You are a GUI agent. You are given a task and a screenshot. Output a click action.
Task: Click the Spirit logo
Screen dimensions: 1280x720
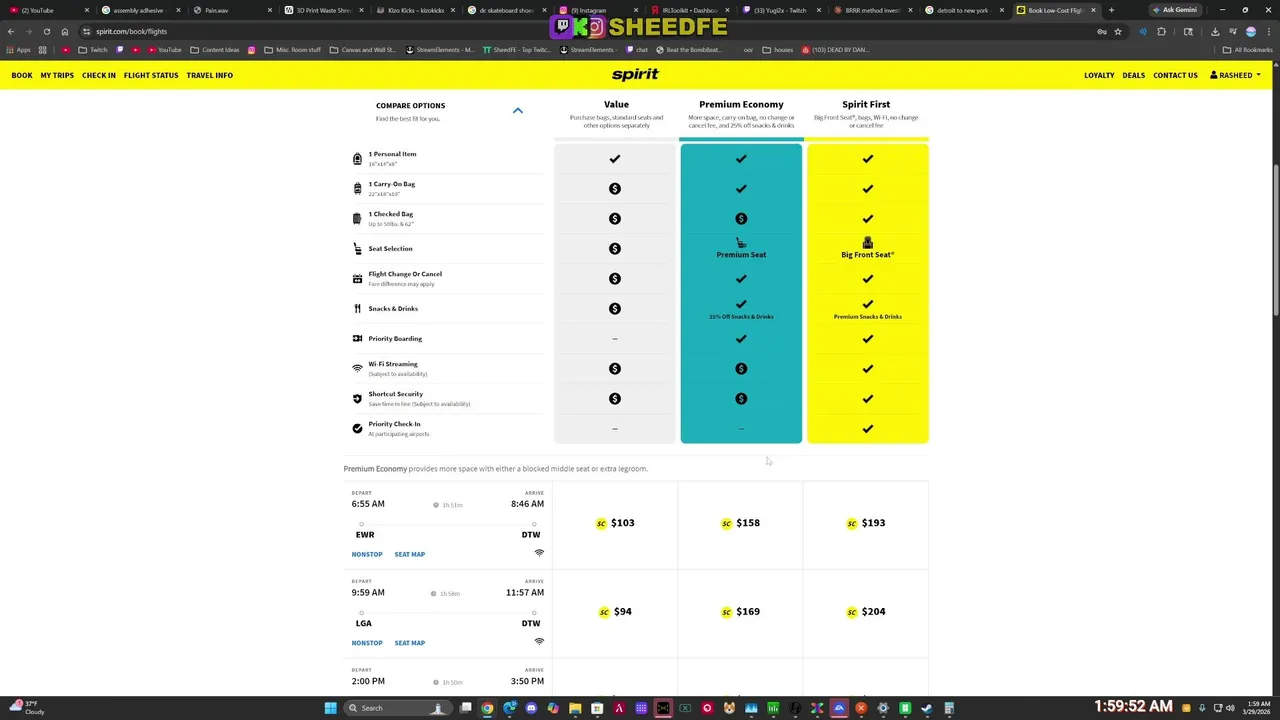tap(635, 74)
